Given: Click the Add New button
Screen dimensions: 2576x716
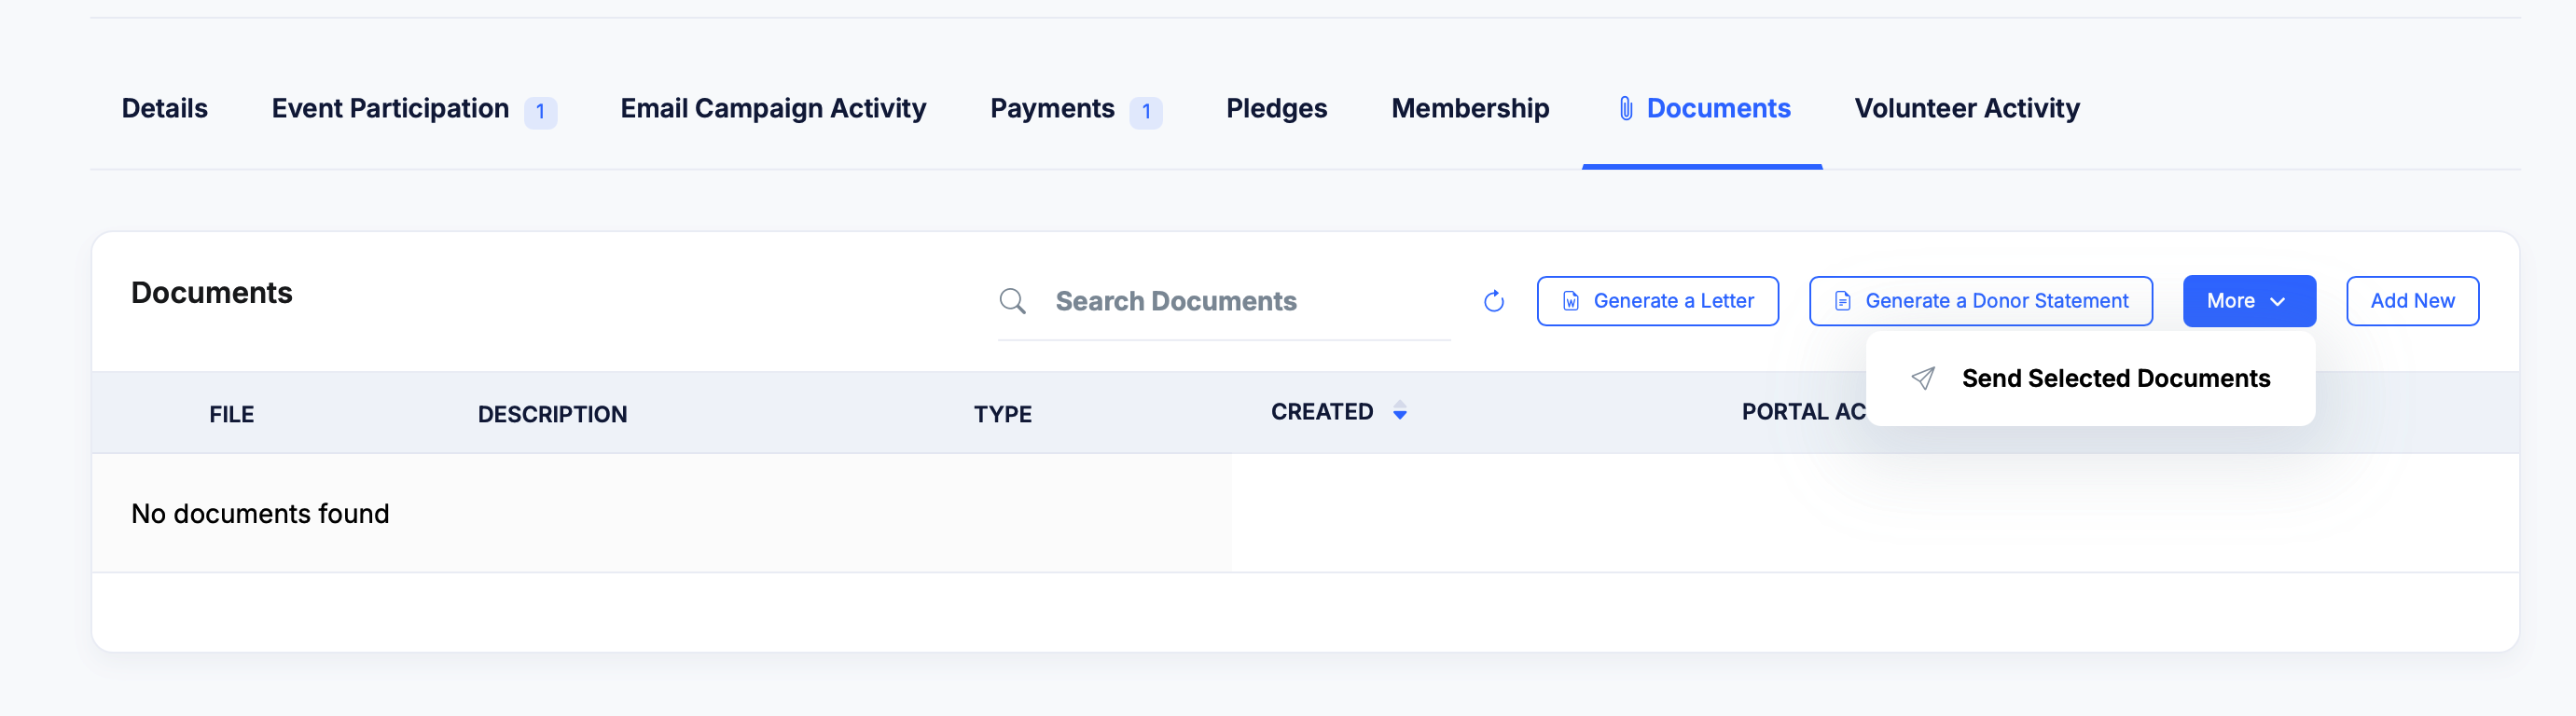Looking at the screenshot, I should click(x=2411, y=301).
